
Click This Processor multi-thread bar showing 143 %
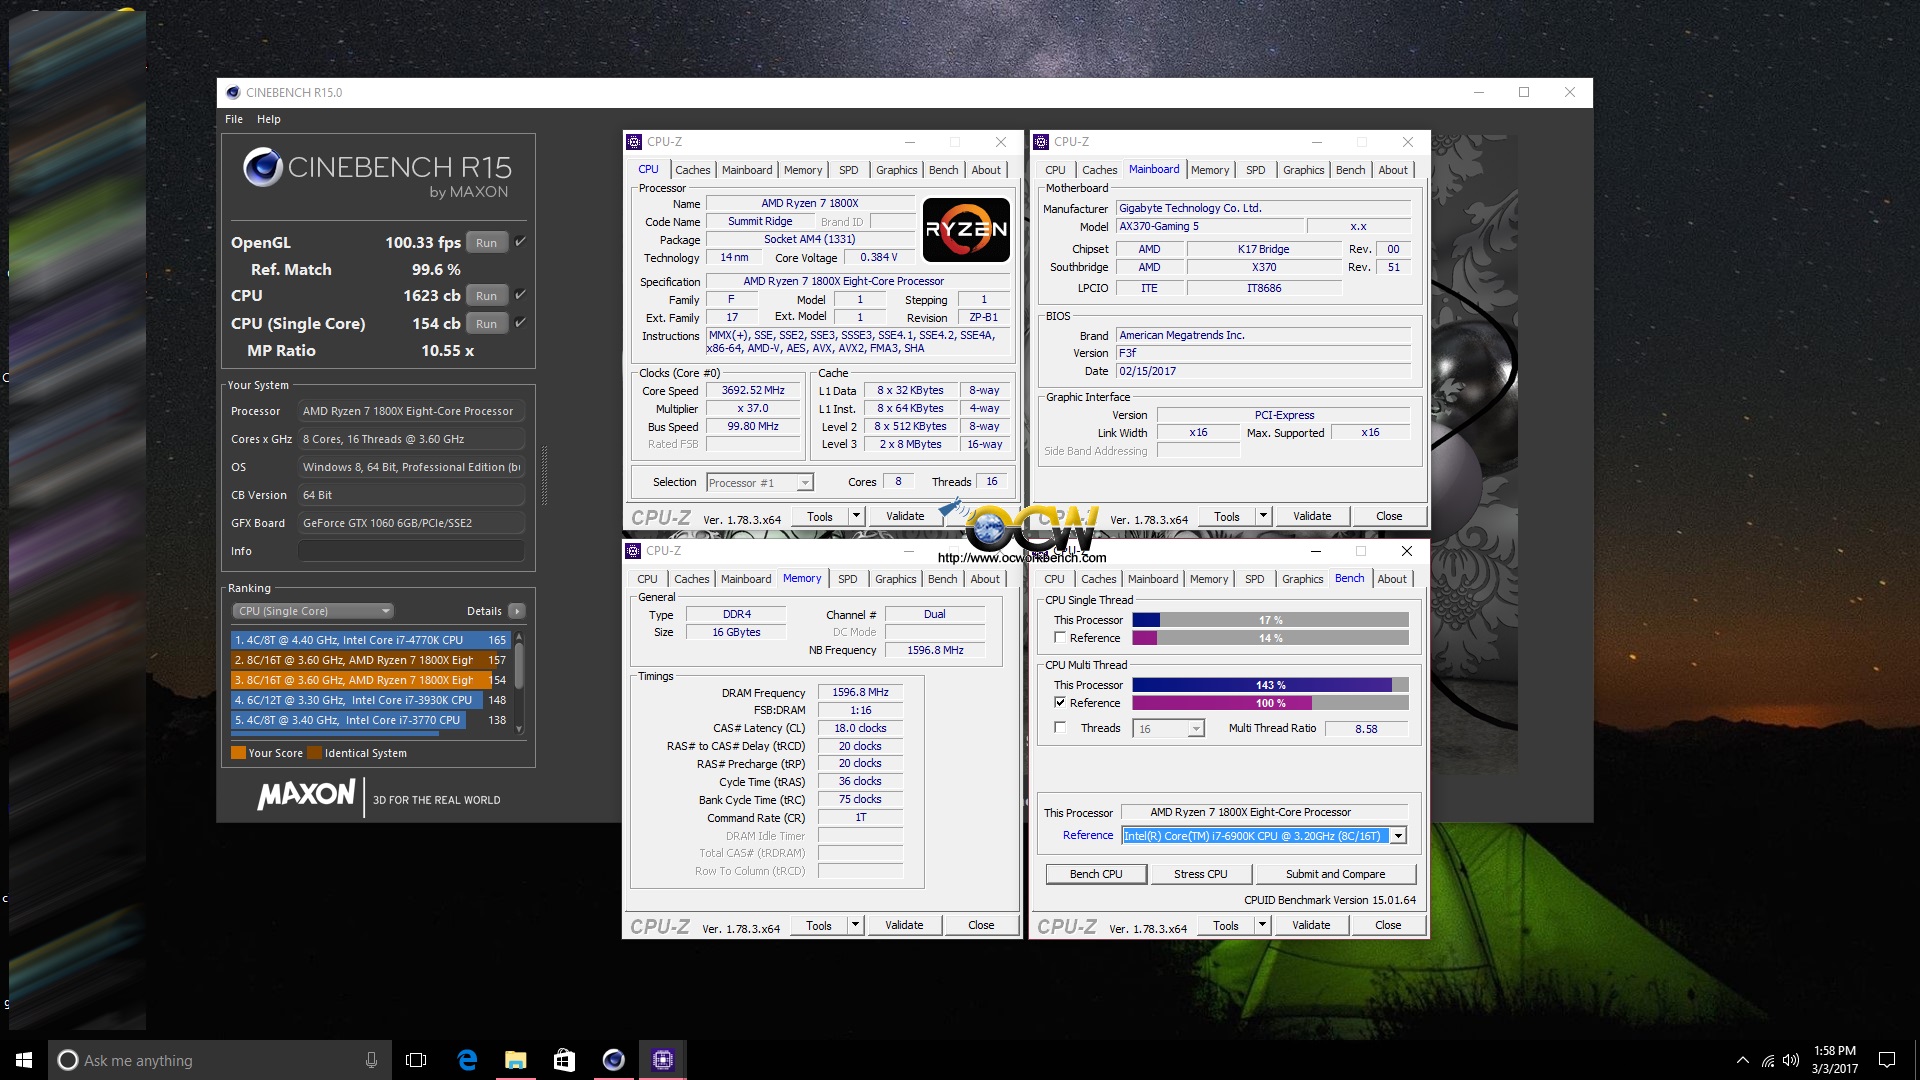tap(1270, 685)
